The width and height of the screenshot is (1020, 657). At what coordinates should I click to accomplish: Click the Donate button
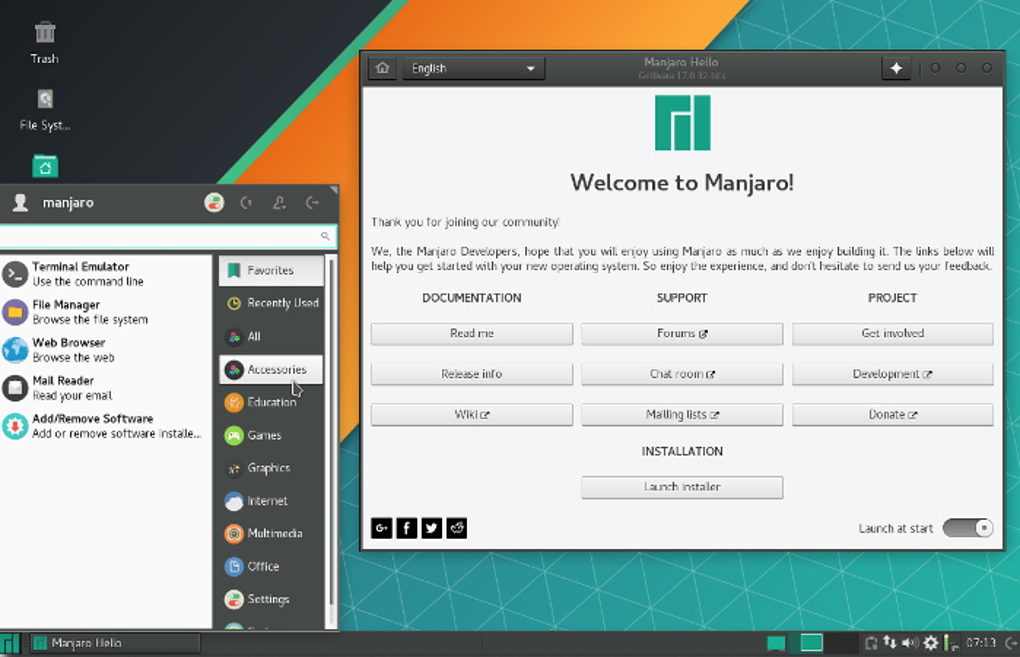point(892,414)
